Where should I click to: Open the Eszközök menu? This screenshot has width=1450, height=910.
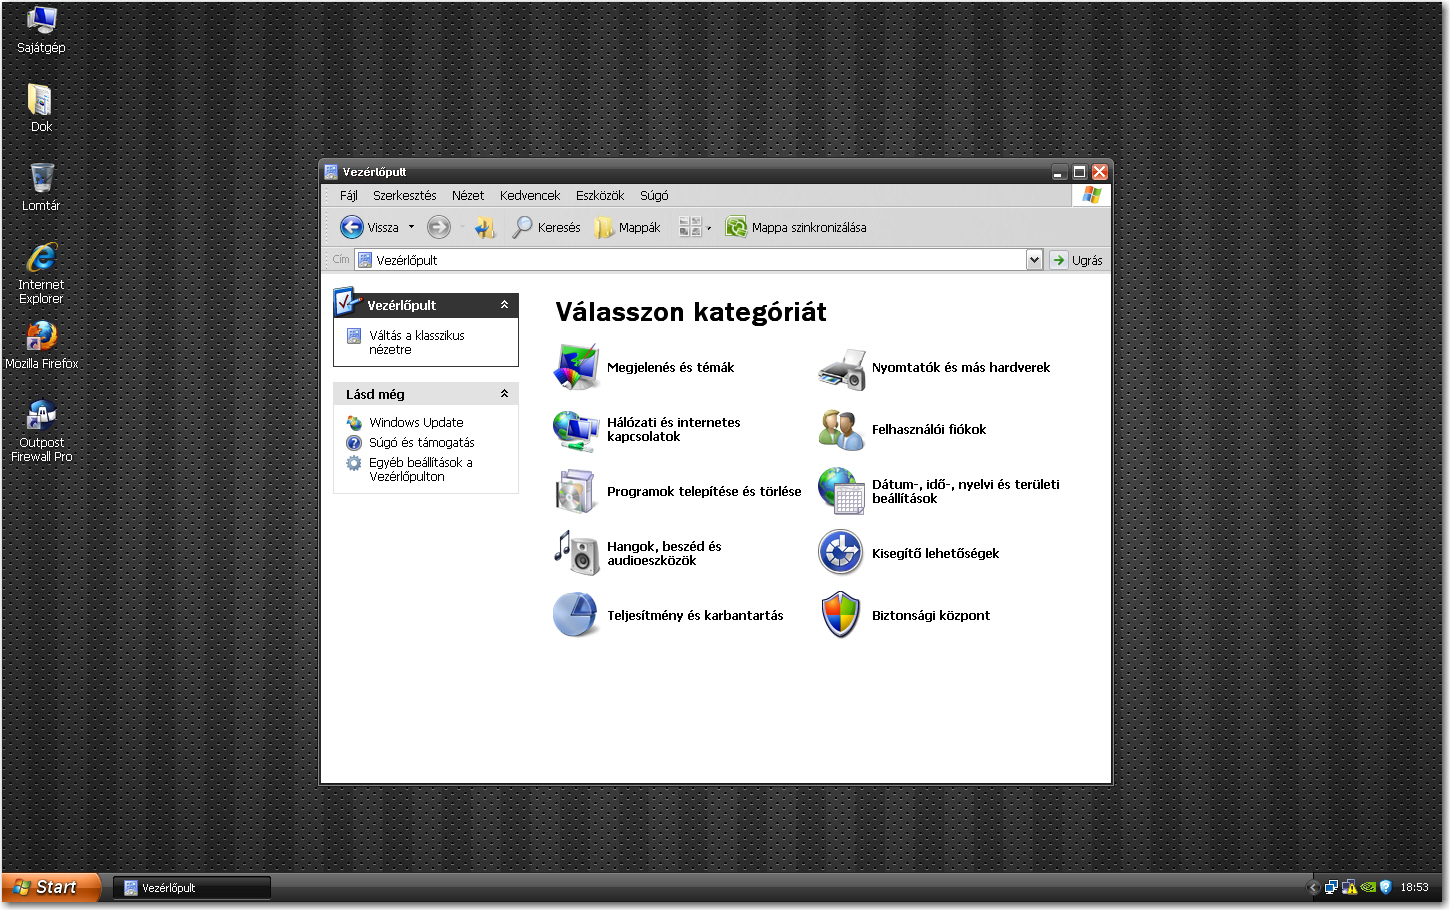[x=599, y=196]
